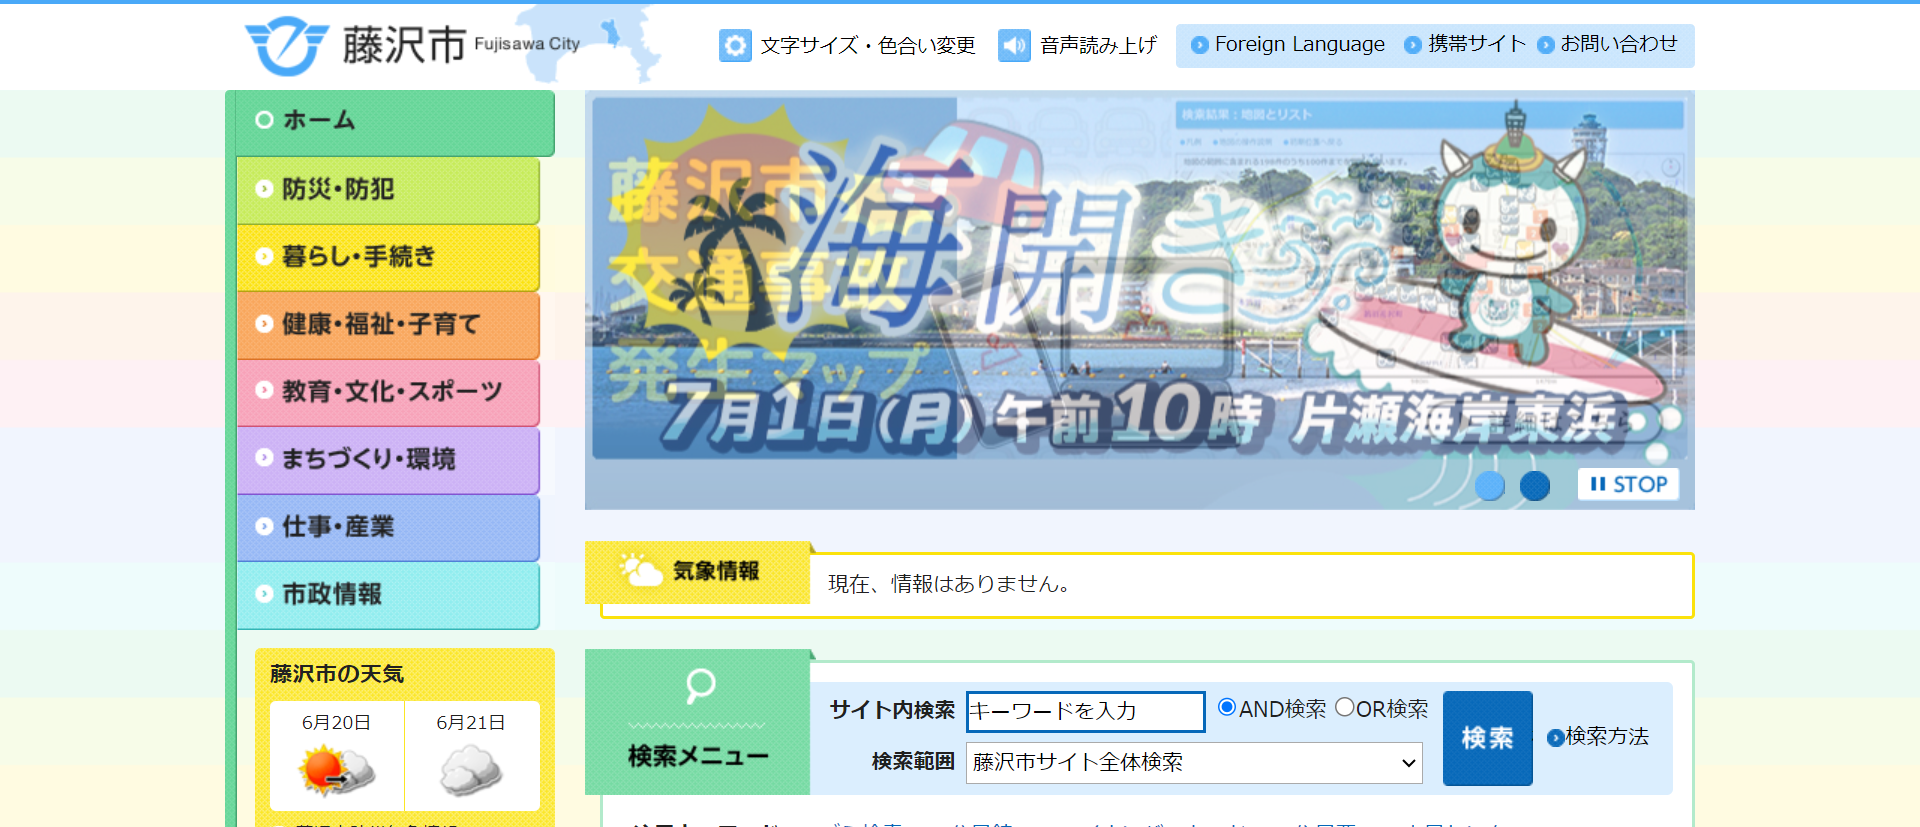
Task: Stop the banner slideshow
Action: [x=1628, y=484]
